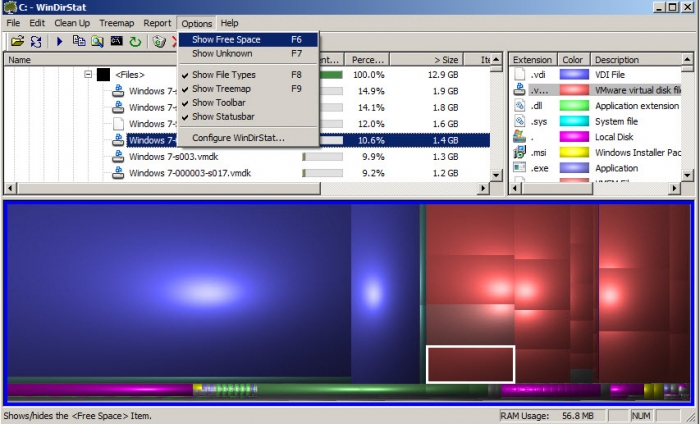The height and width of the screenshot is (424, 700).
Task: Click left arrow of directory list horizontal scrollbar
Action: 10,188
